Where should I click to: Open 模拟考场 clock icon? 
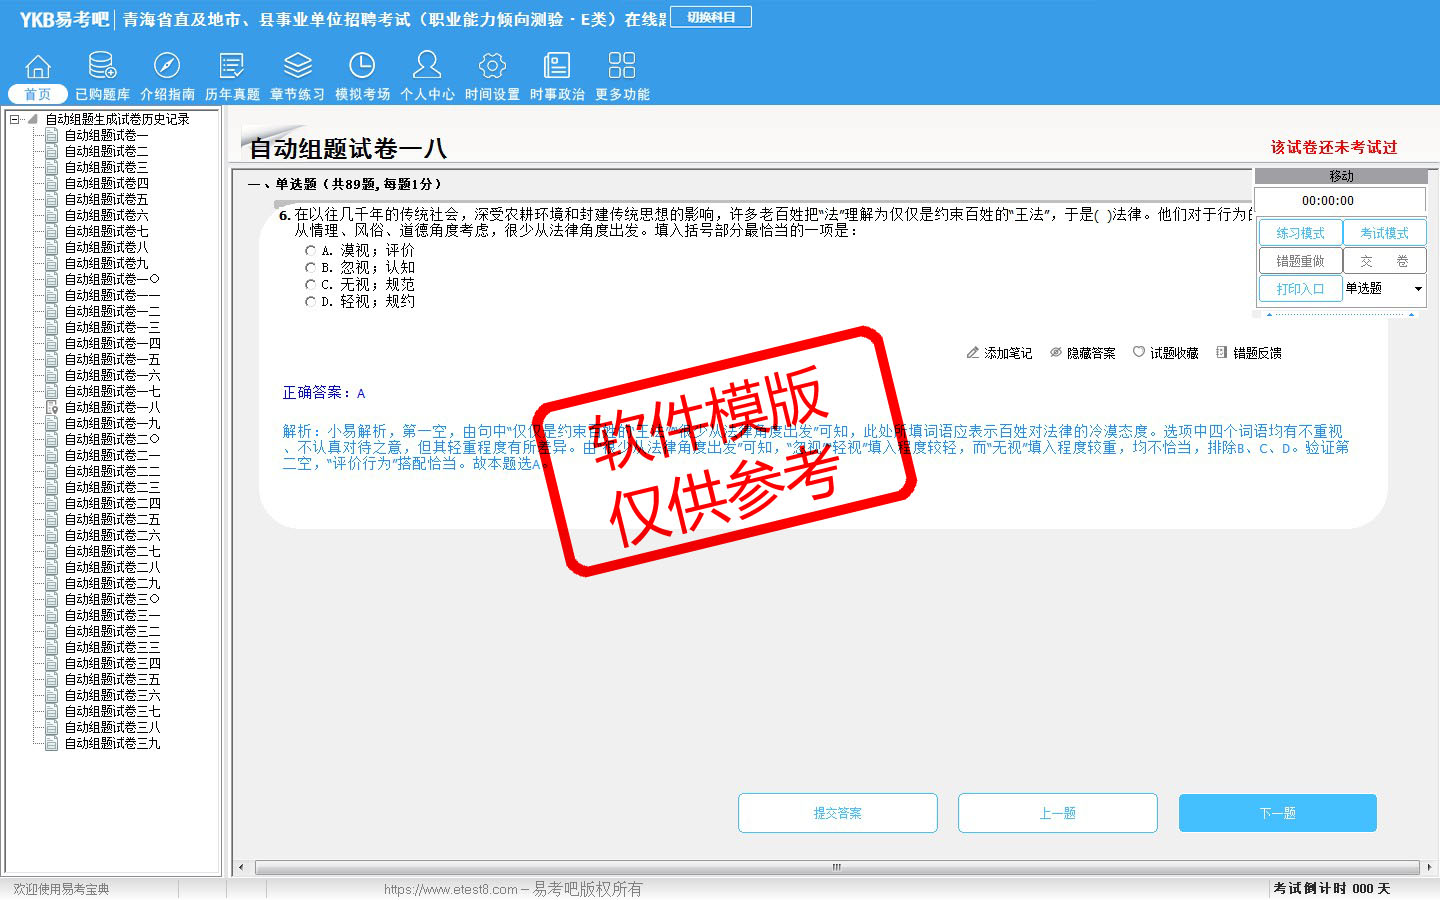(x=362, y=67)
